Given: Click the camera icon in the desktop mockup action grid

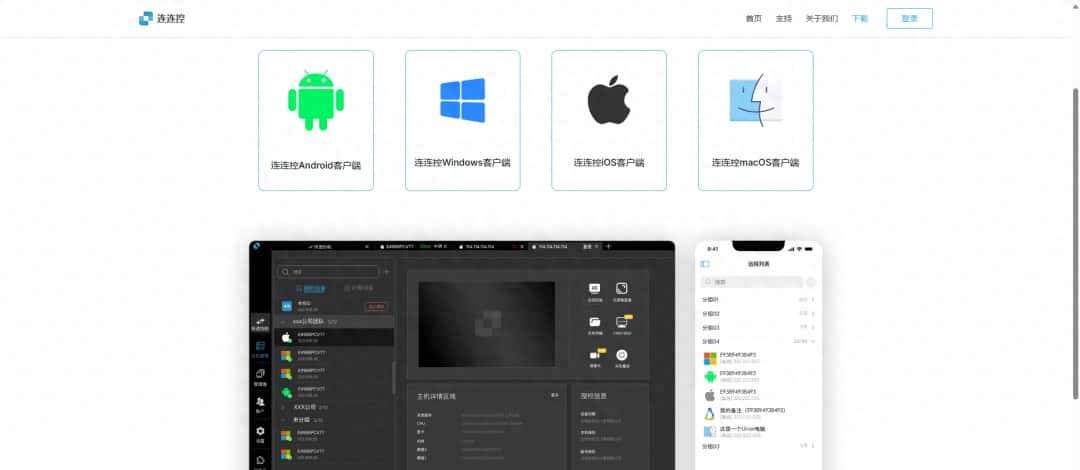Looking at the screenshot, I should pyautogui.click(x=594, y=355).
